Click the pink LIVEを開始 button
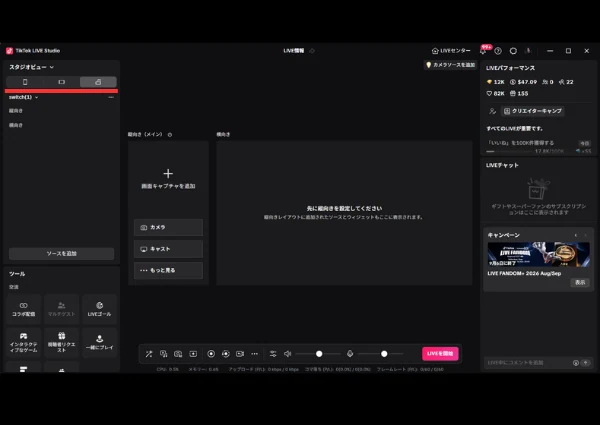Image resolution: width=600 pixels, height=425 pixels. (x=440, y=353)
